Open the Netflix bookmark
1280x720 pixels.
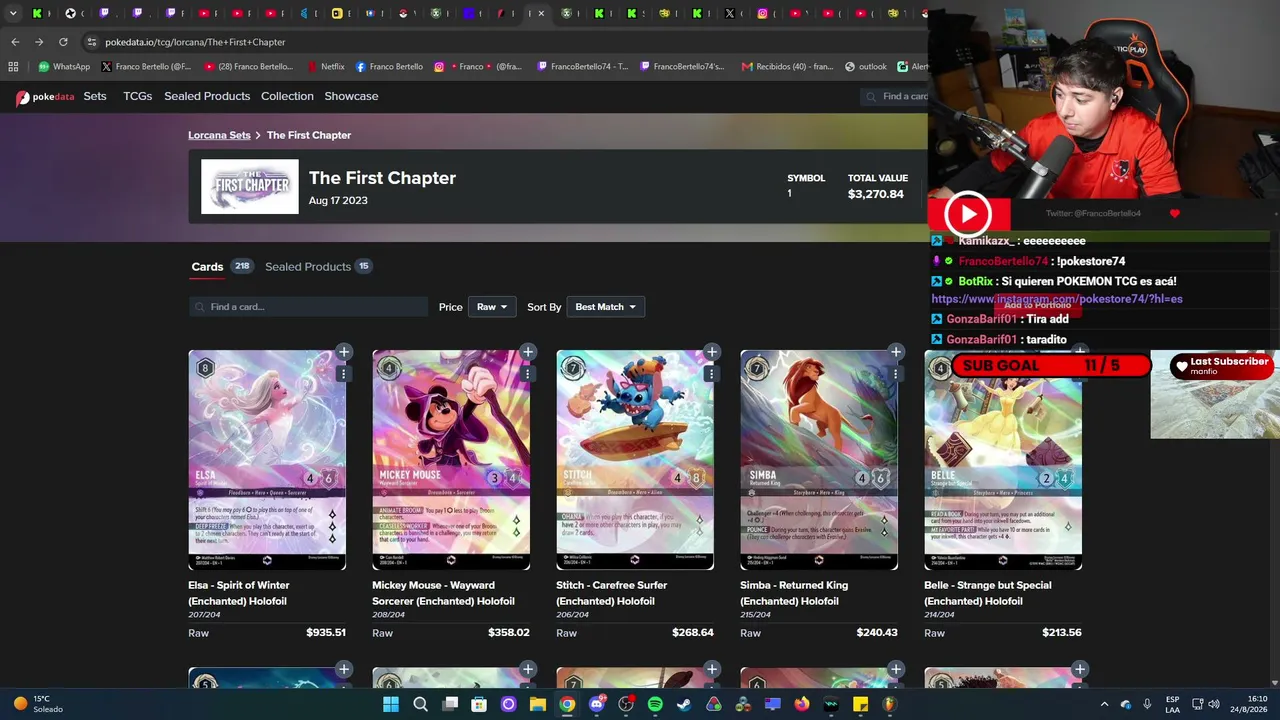click(325, 67)
